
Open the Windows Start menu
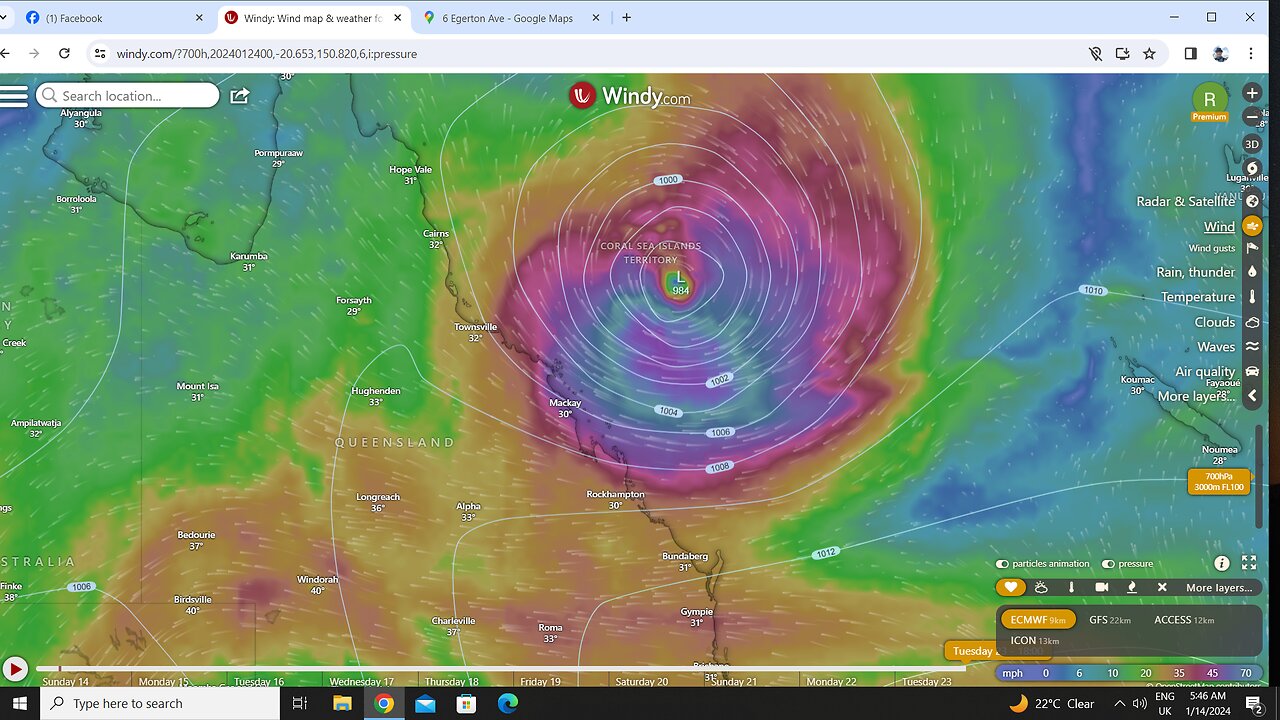click(x=19, y=703)
